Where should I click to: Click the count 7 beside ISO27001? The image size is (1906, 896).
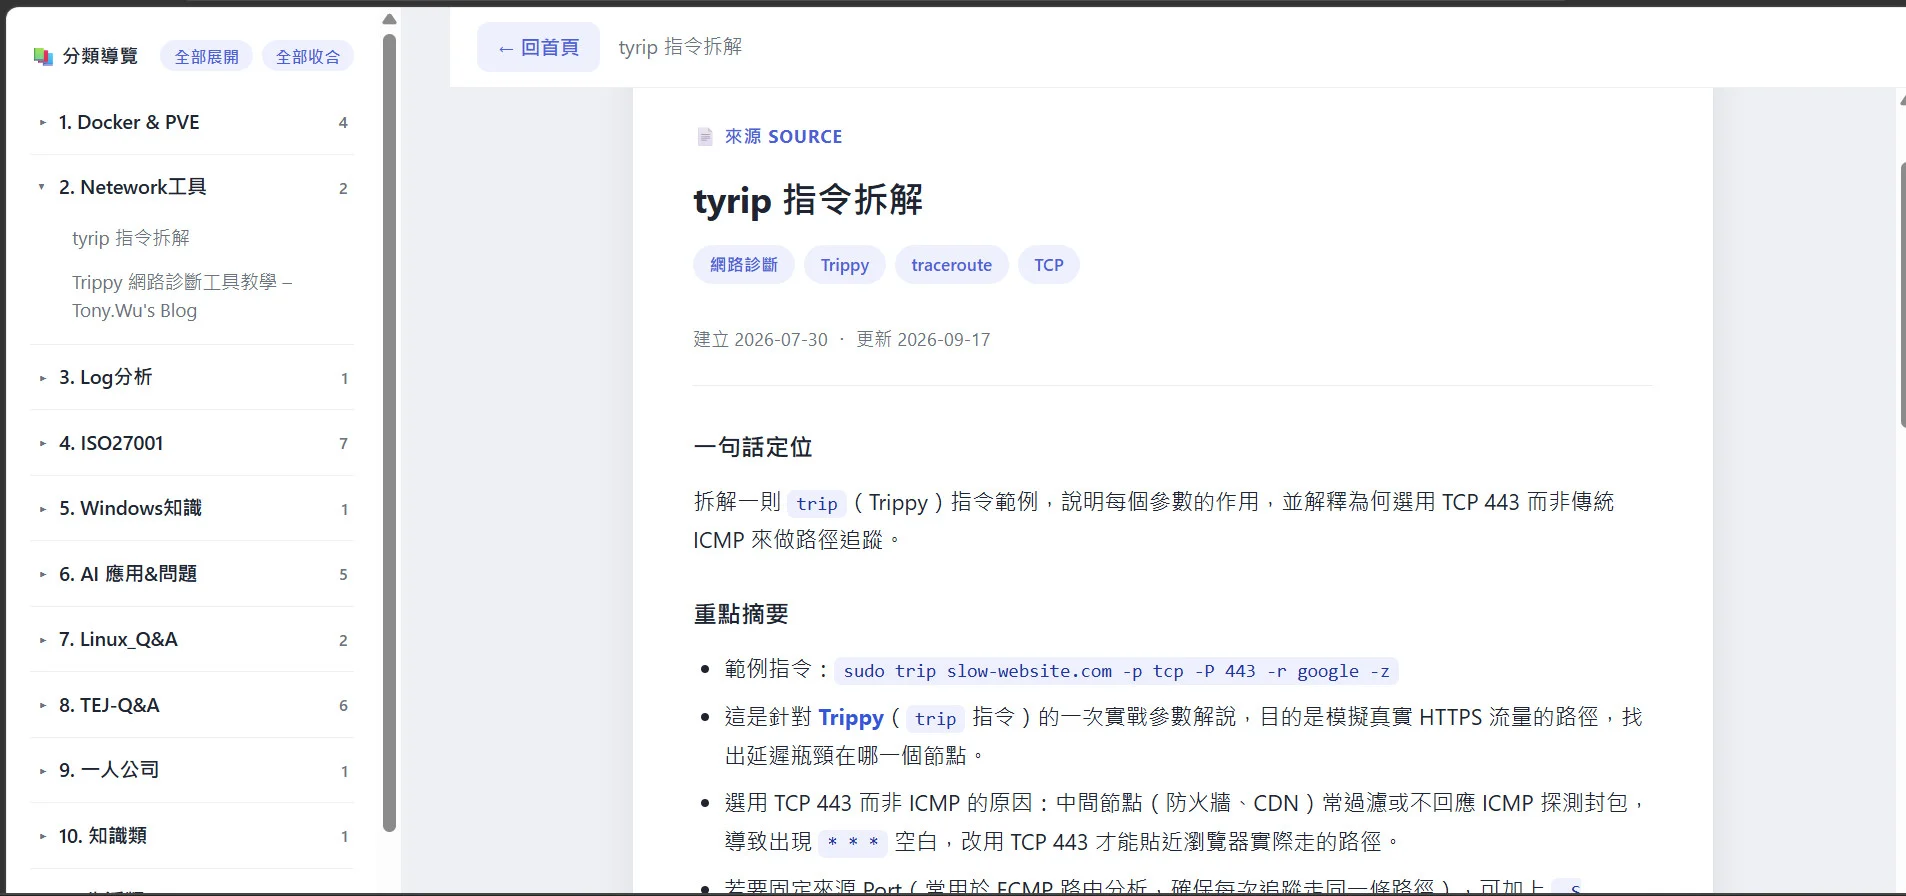[343, 443]
